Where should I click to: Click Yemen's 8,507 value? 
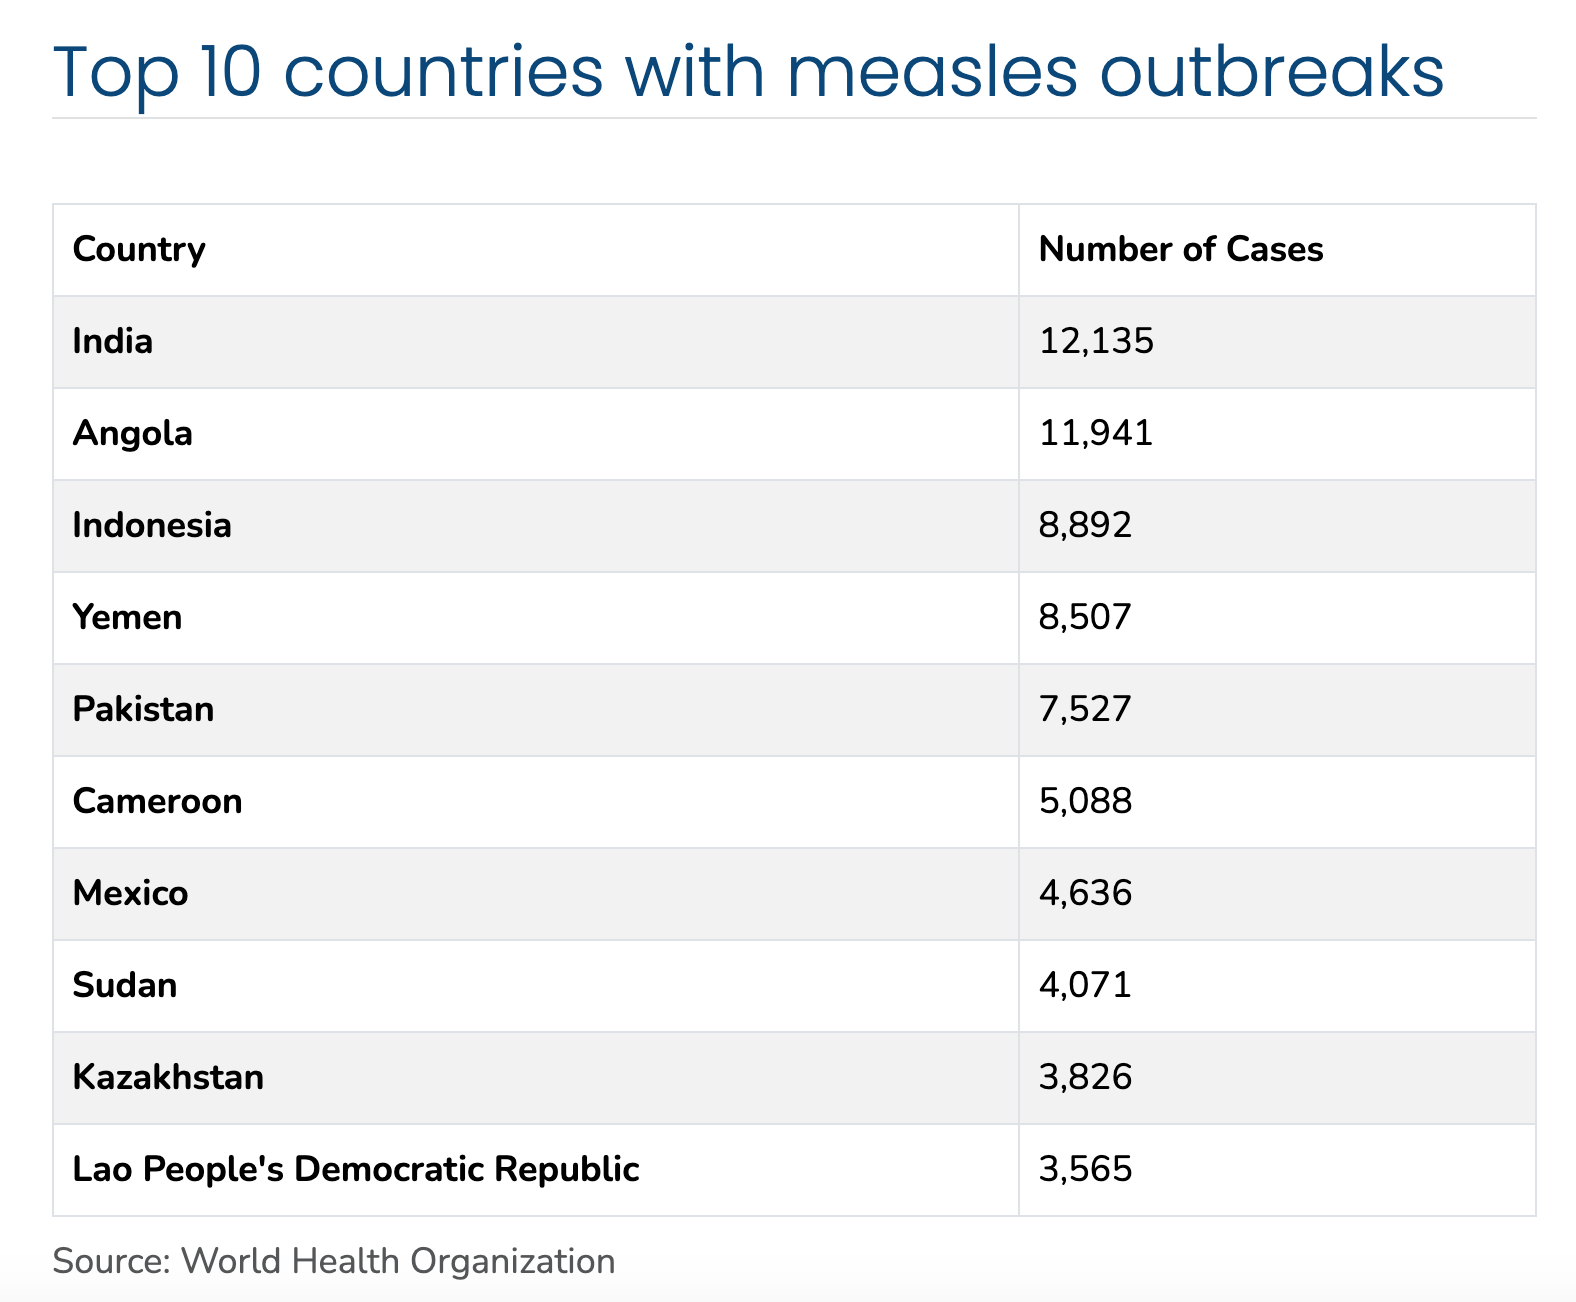tap(1085, 617)
